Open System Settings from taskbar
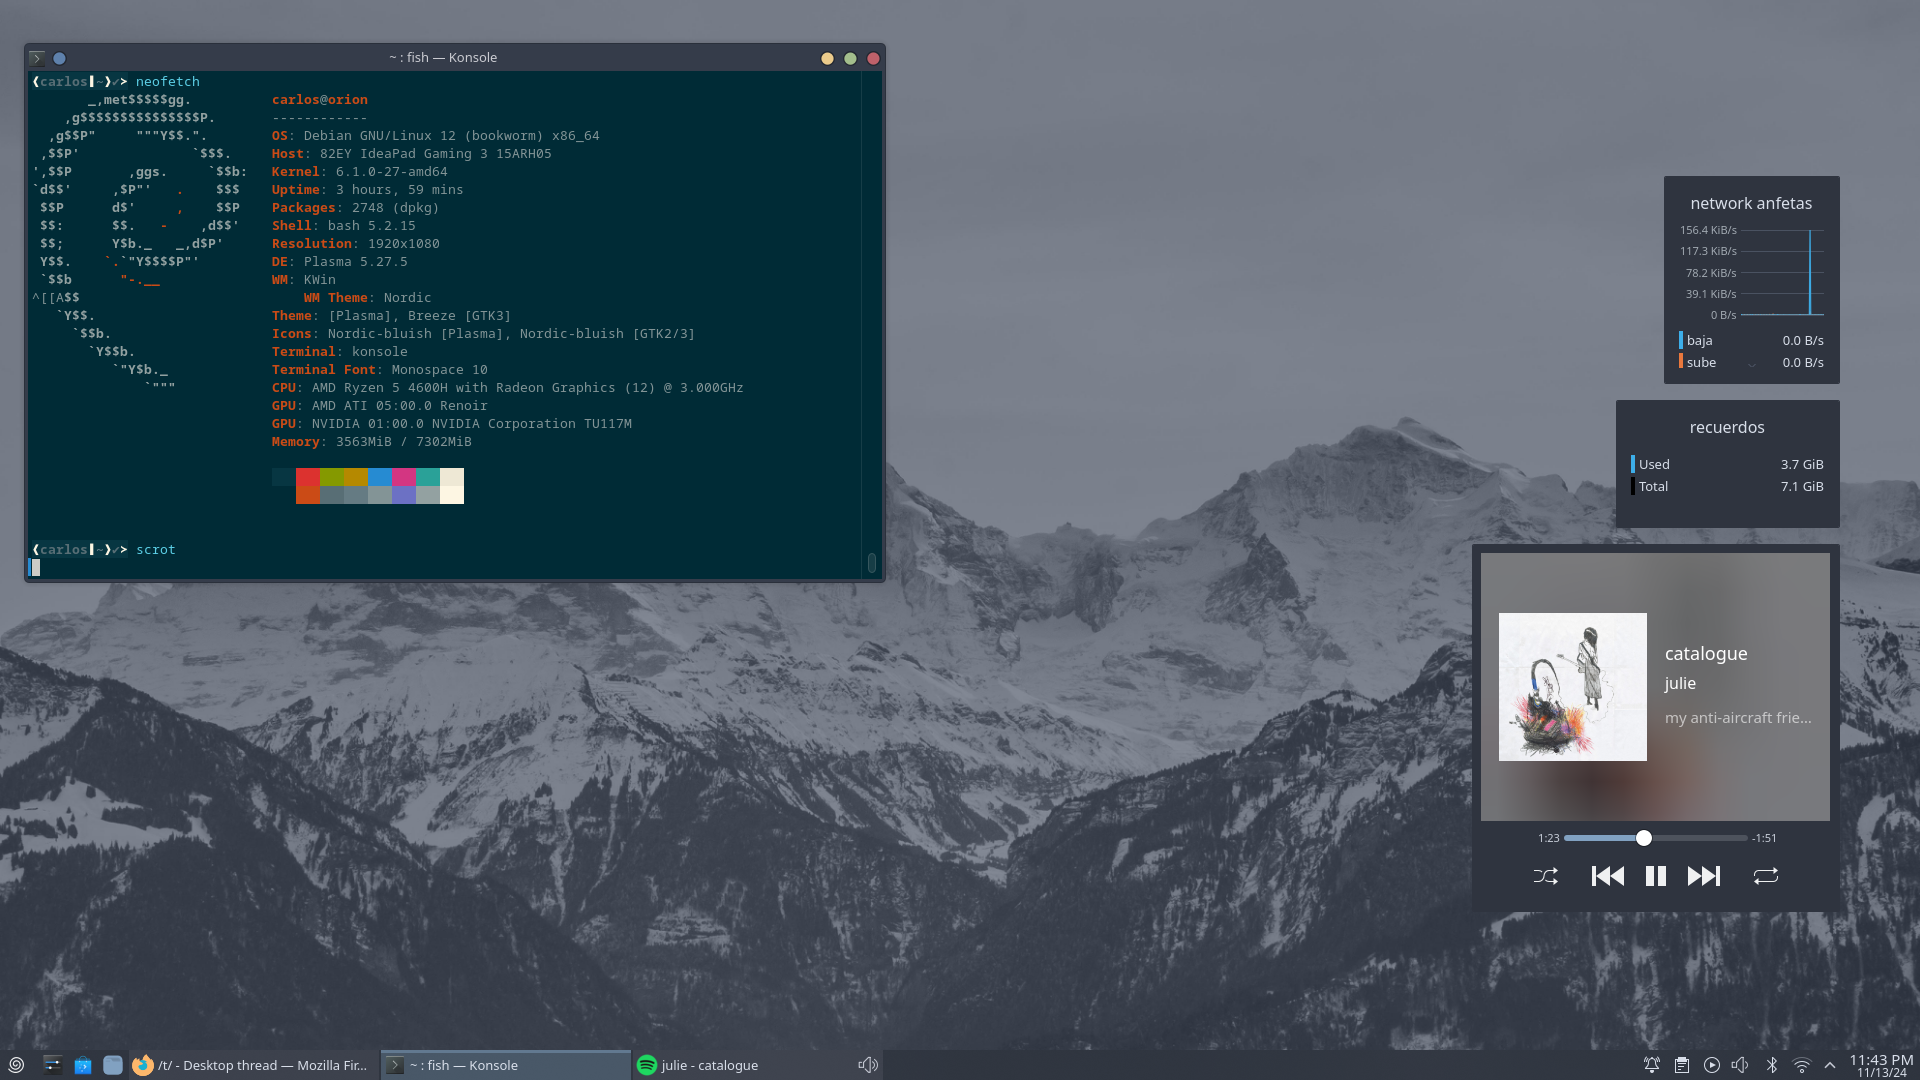The width and height of the screenshot is (1920, 1080). [53, 1065]
